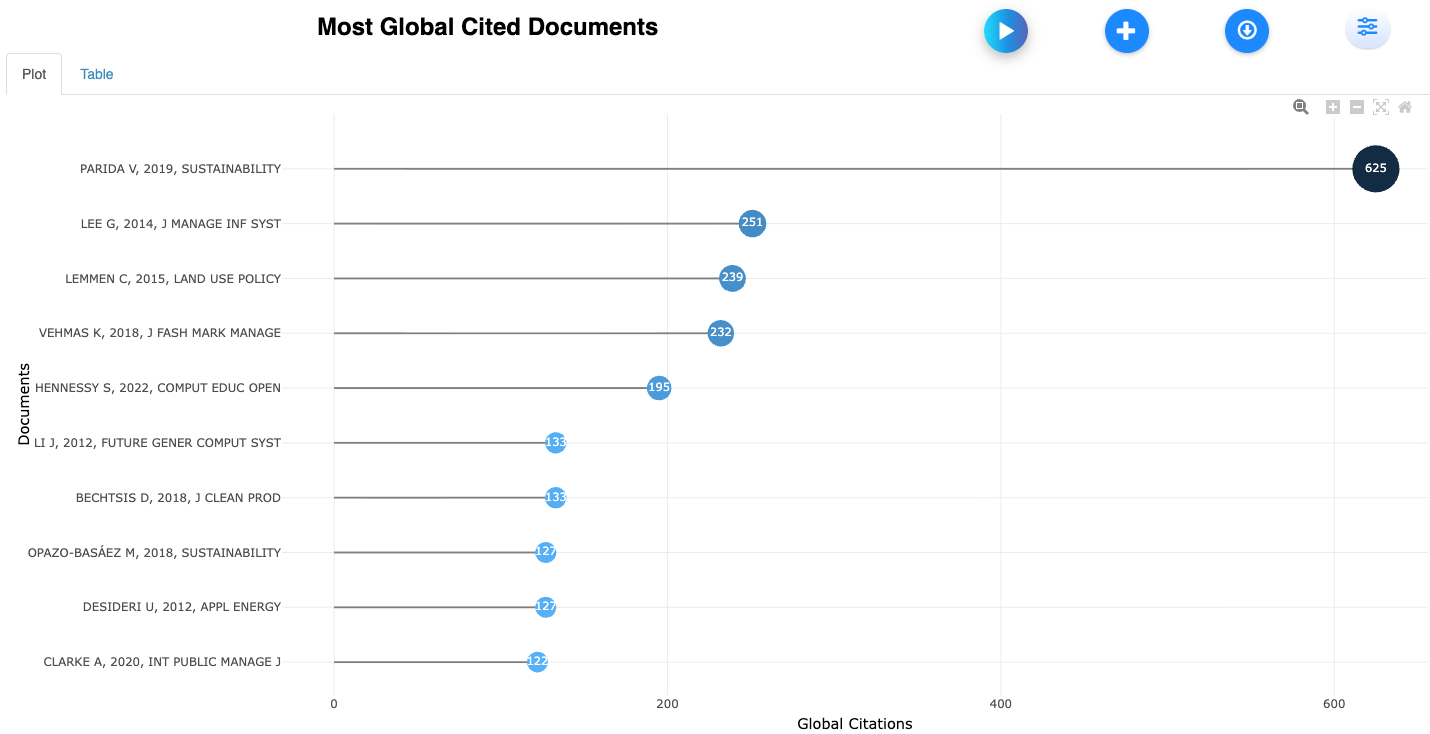Click the 232 citations marker

720,332
